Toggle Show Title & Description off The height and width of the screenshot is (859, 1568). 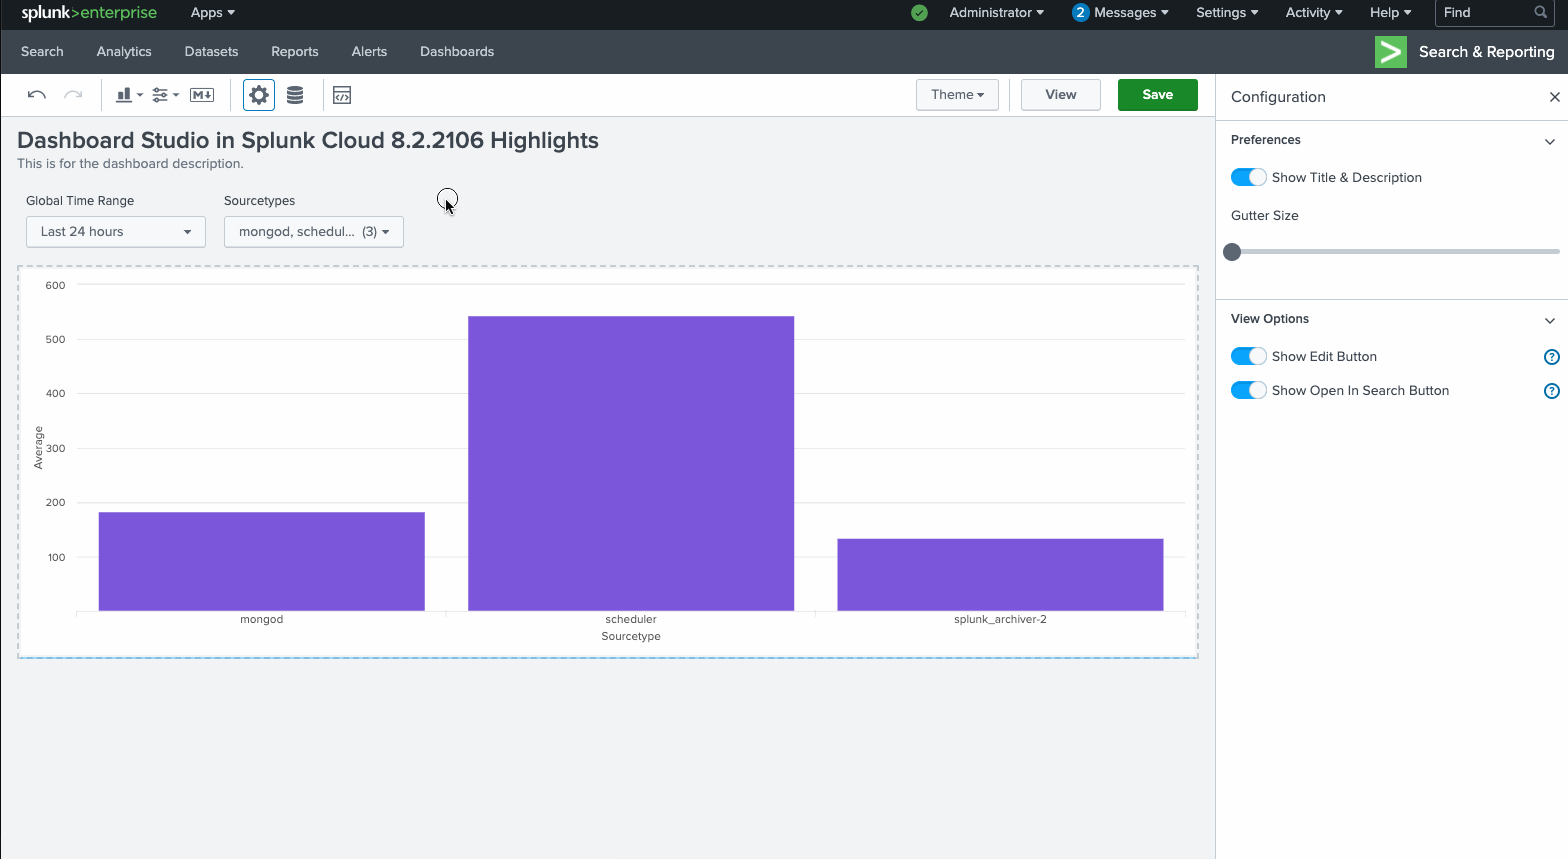pos(1248,177)
